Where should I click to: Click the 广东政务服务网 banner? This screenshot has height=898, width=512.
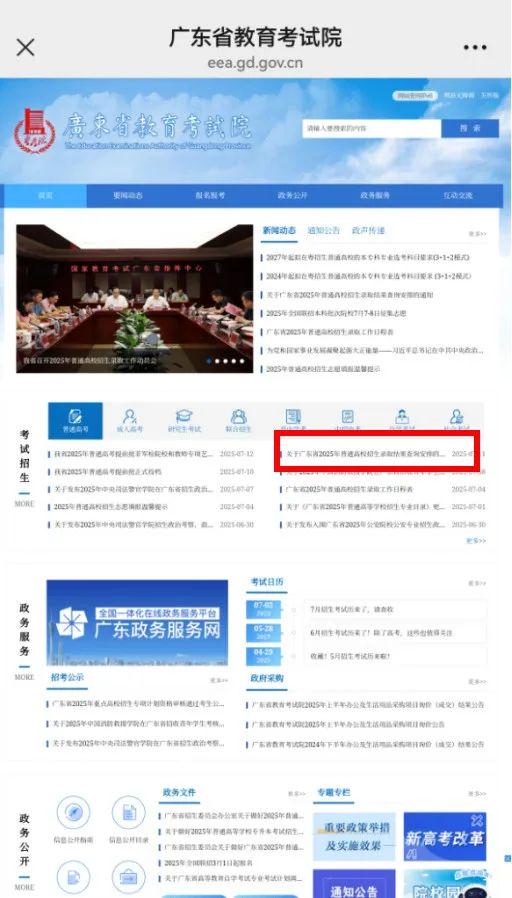coord(137,623)
